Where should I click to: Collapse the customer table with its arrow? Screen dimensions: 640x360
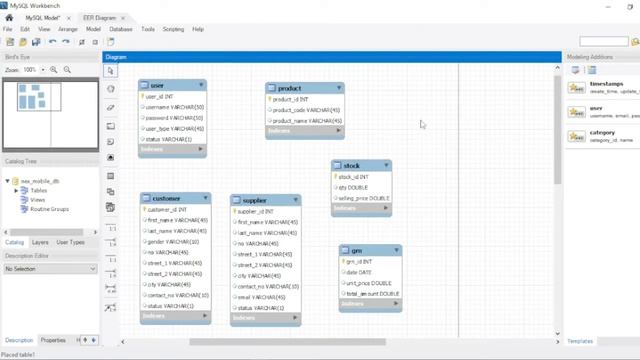tap(206, 198)
